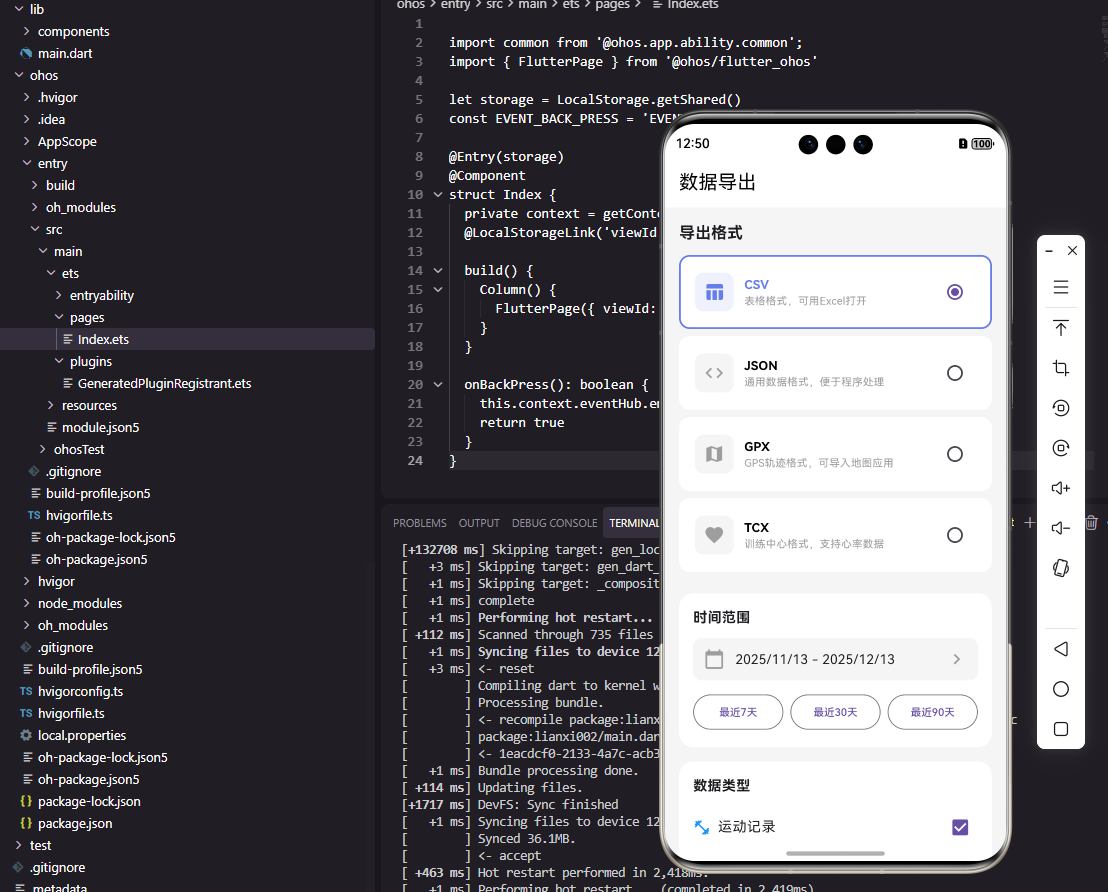Open the emulator toolbar hamburger menu
Screen dimensions: 1108x892
click(x=1061, y=287)
